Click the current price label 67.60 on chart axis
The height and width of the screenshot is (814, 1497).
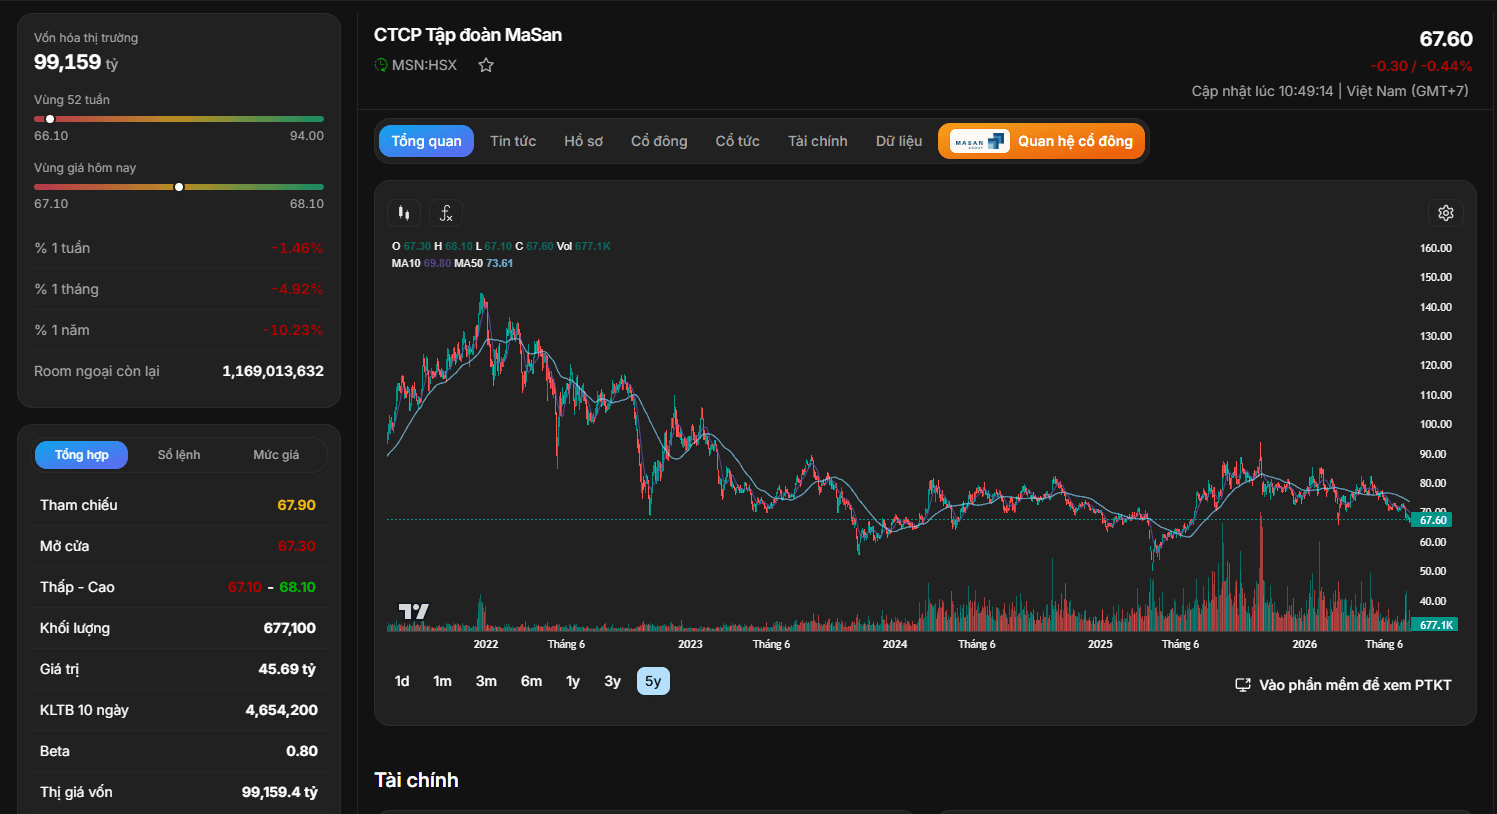(x=1432, y=520)
